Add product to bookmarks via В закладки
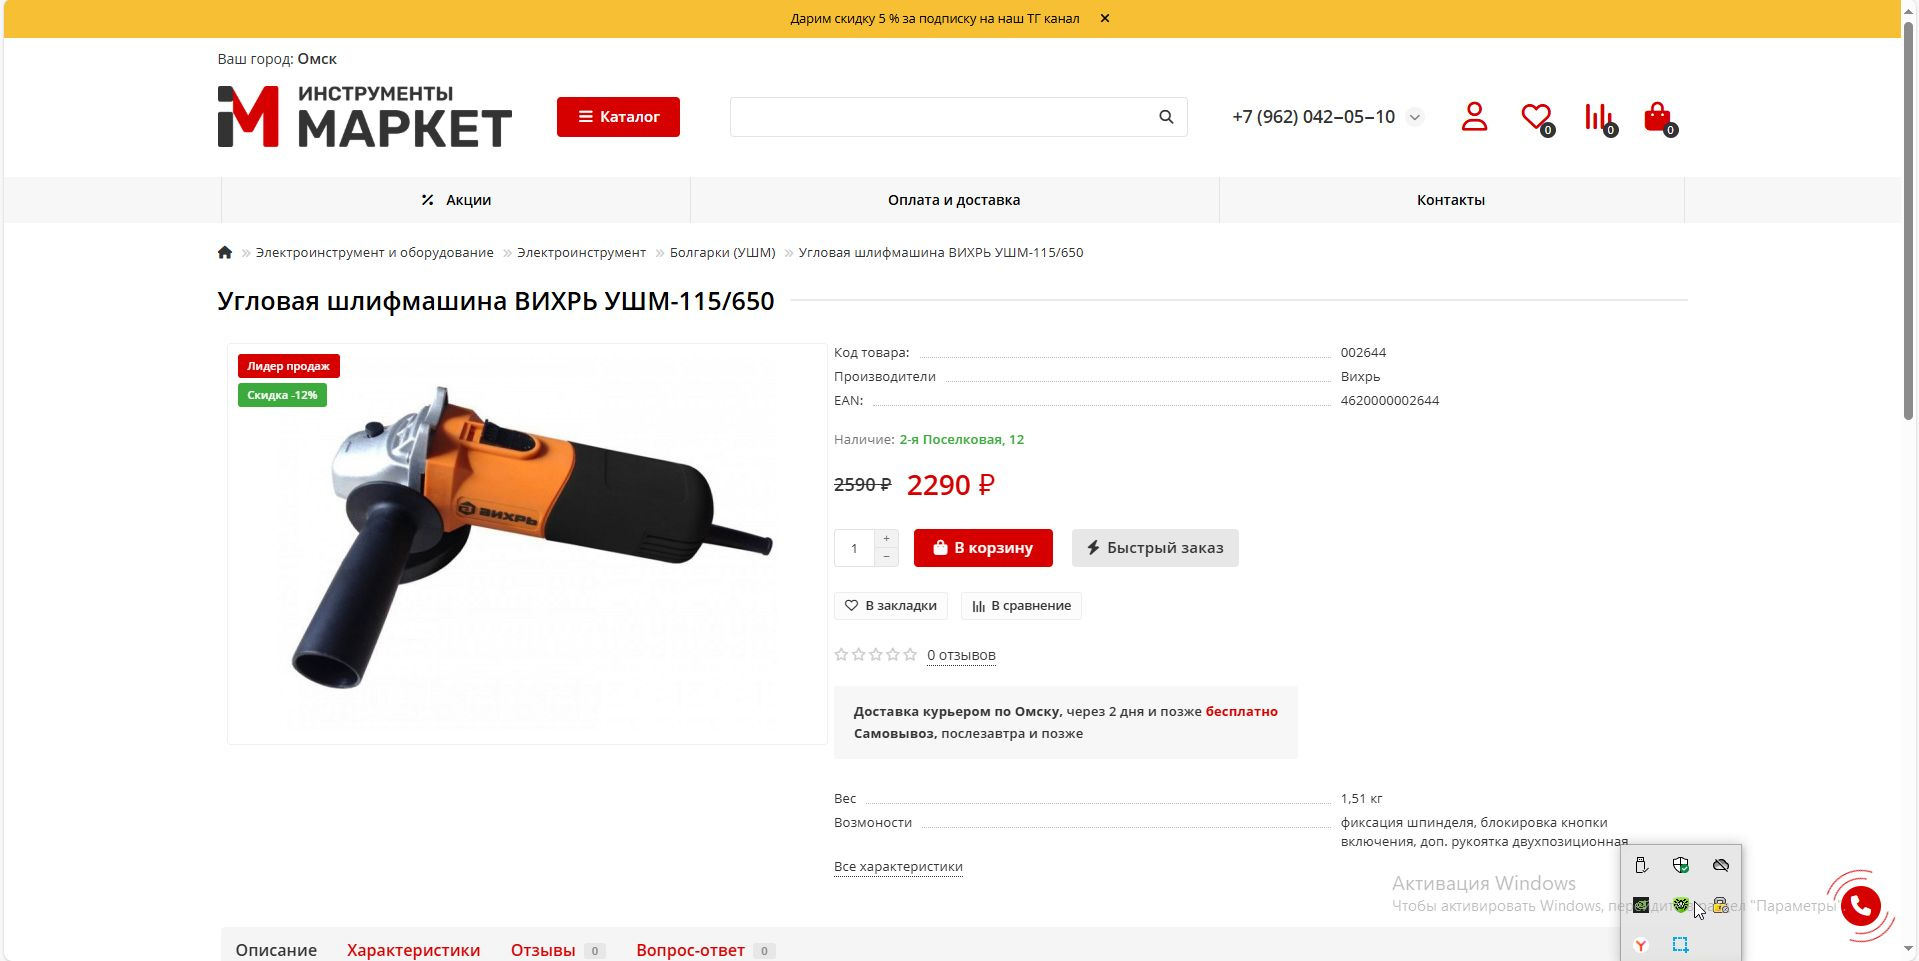Image resolution: width=1919 pixels, height=961 pixels. [x=891, y=606]
